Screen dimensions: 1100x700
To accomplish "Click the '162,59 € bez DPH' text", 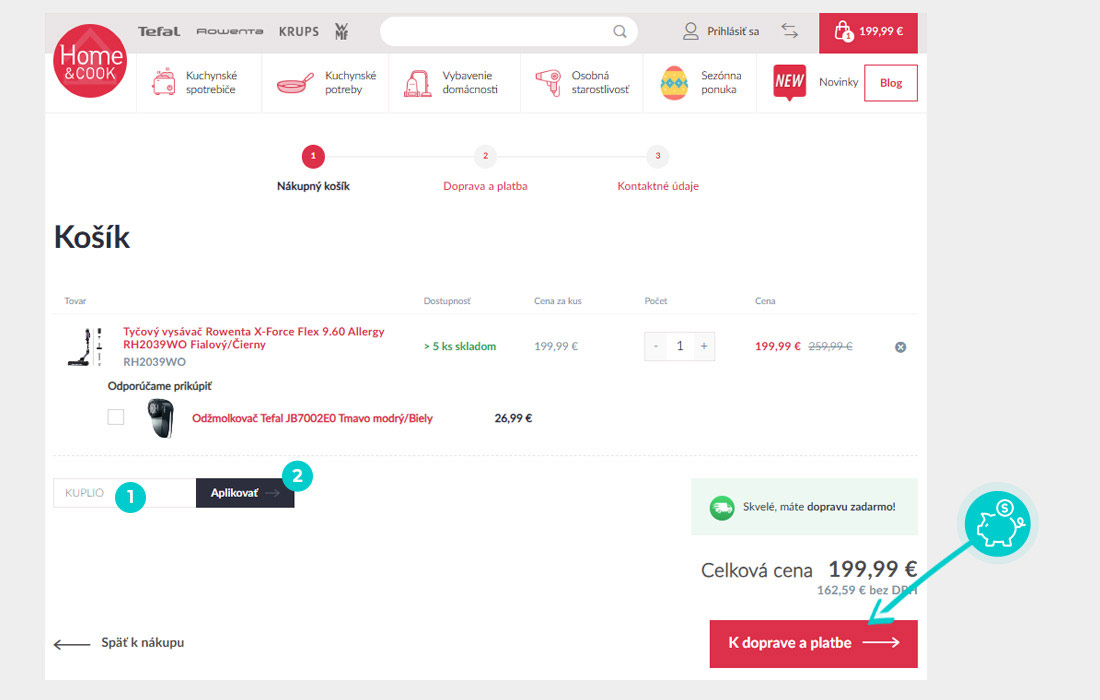I will (867, 591).
